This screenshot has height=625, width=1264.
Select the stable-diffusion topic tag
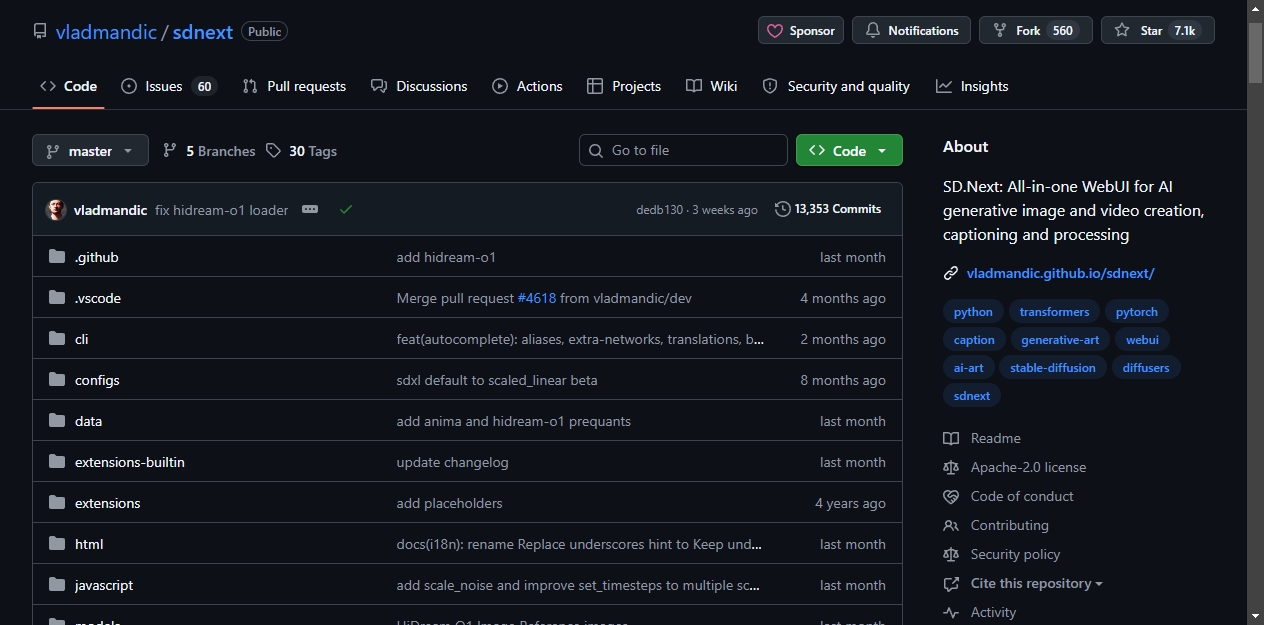[1053, 368]
